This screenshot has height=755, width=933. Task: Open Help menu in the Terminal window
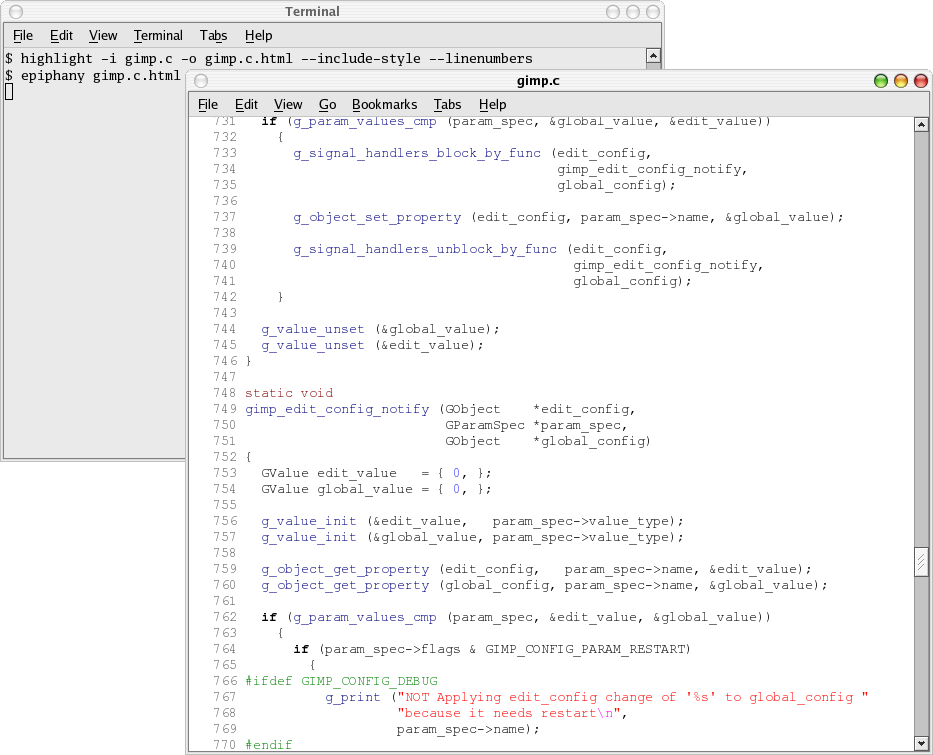[x=258, y=36]
